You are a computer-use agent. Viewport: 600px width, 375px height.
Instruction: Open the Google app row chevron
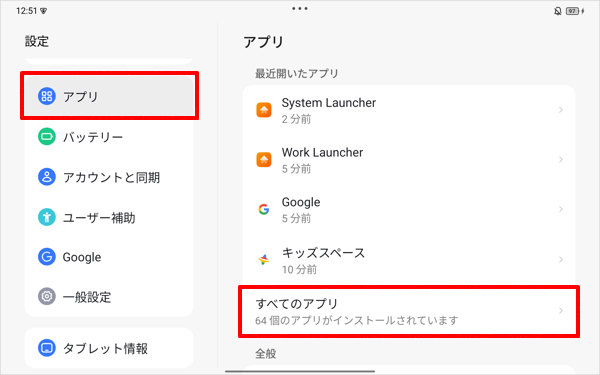561,209
